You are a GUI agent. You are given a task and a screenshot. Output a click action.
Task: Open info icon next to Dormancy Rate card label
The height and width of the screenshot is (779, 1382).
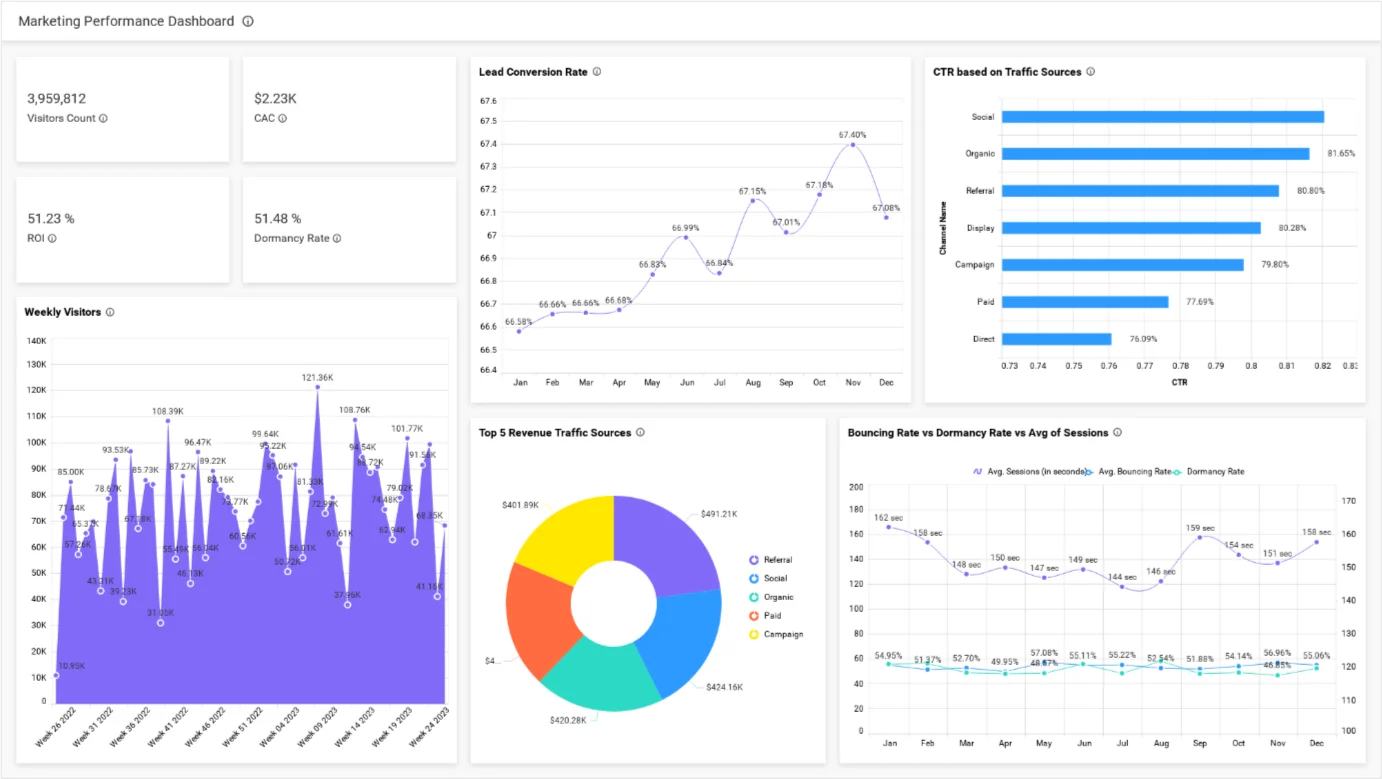click(337, 238)
